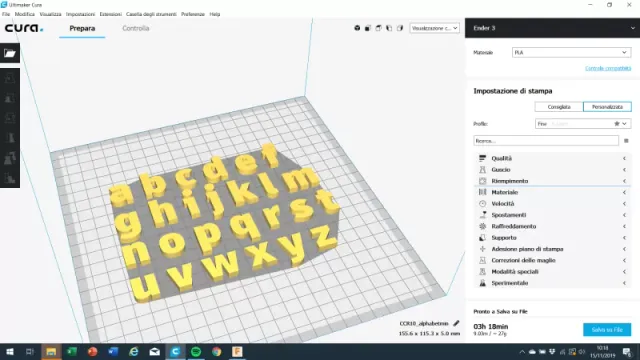Expand the Qualità settings category
Screen dimensions: 640x360
click(552, 158)
